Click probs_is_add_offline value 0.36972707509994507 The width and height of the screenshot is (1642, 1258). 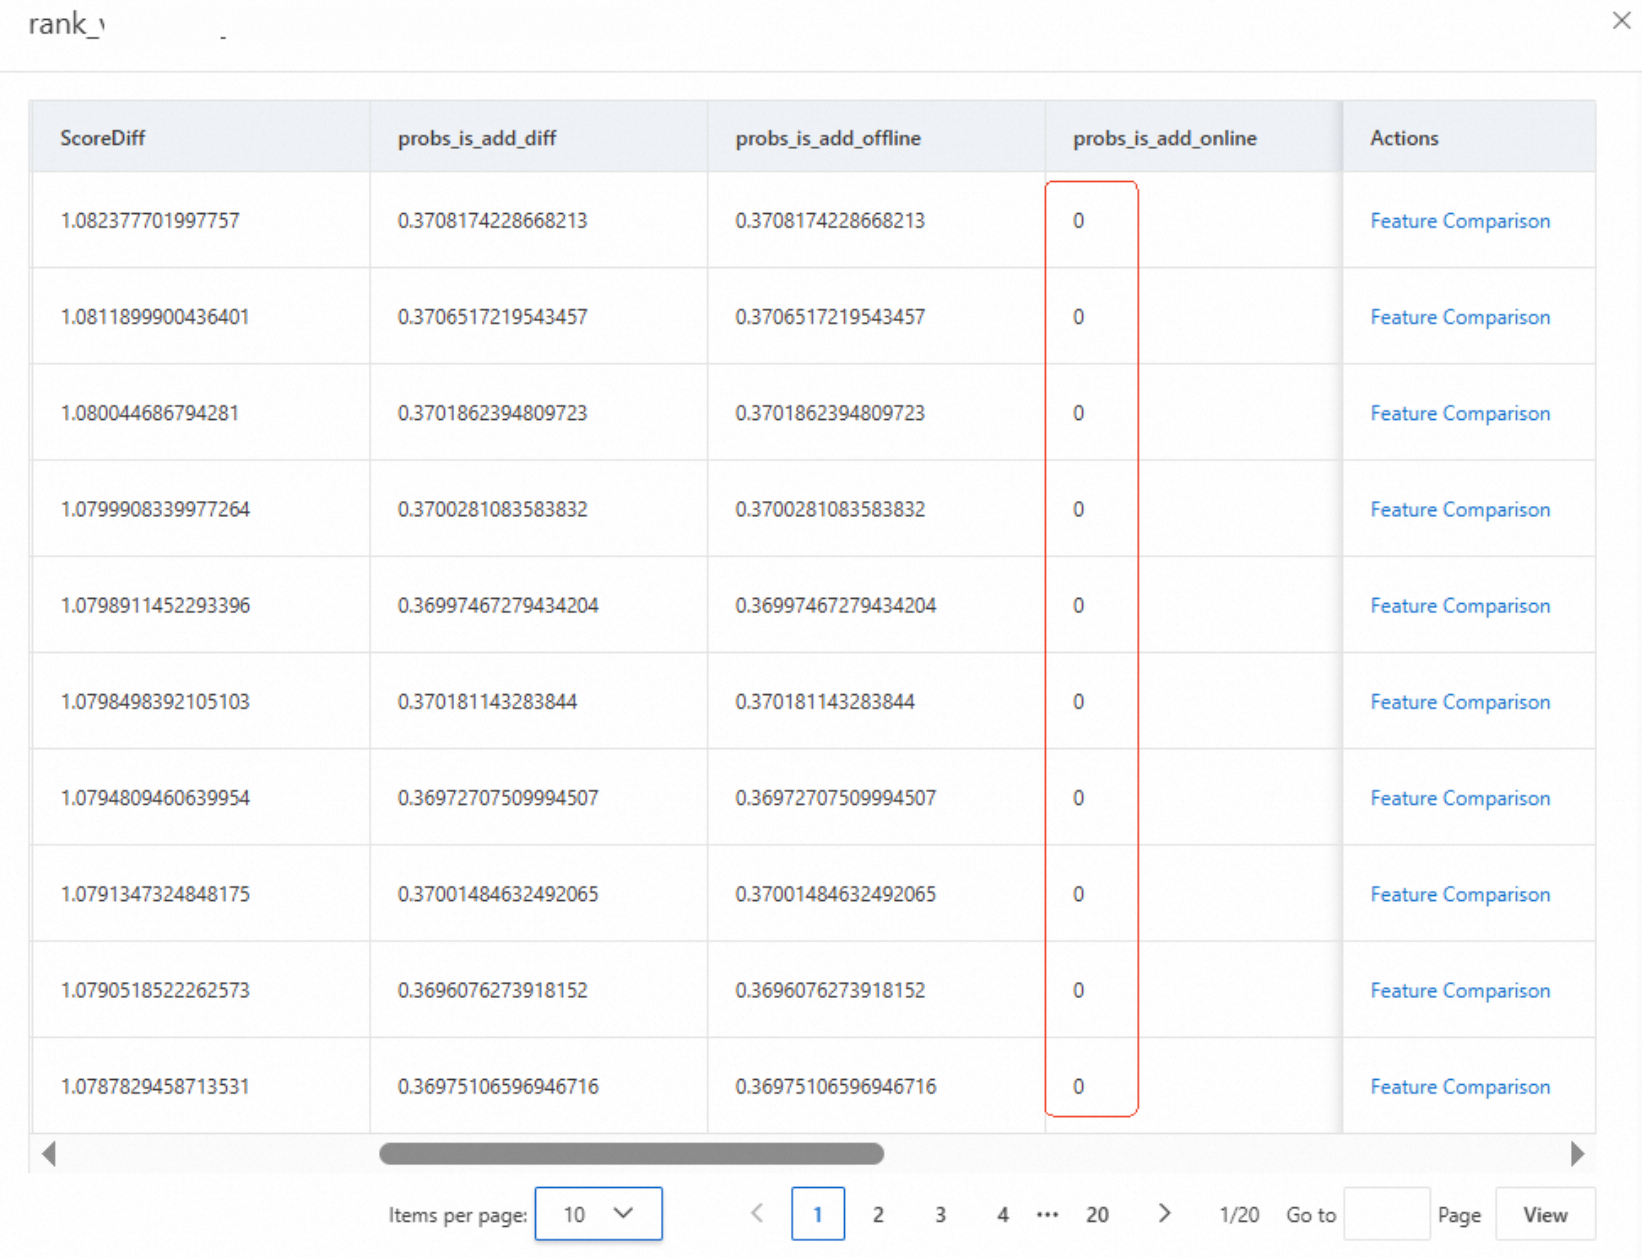tap(836, 798)
